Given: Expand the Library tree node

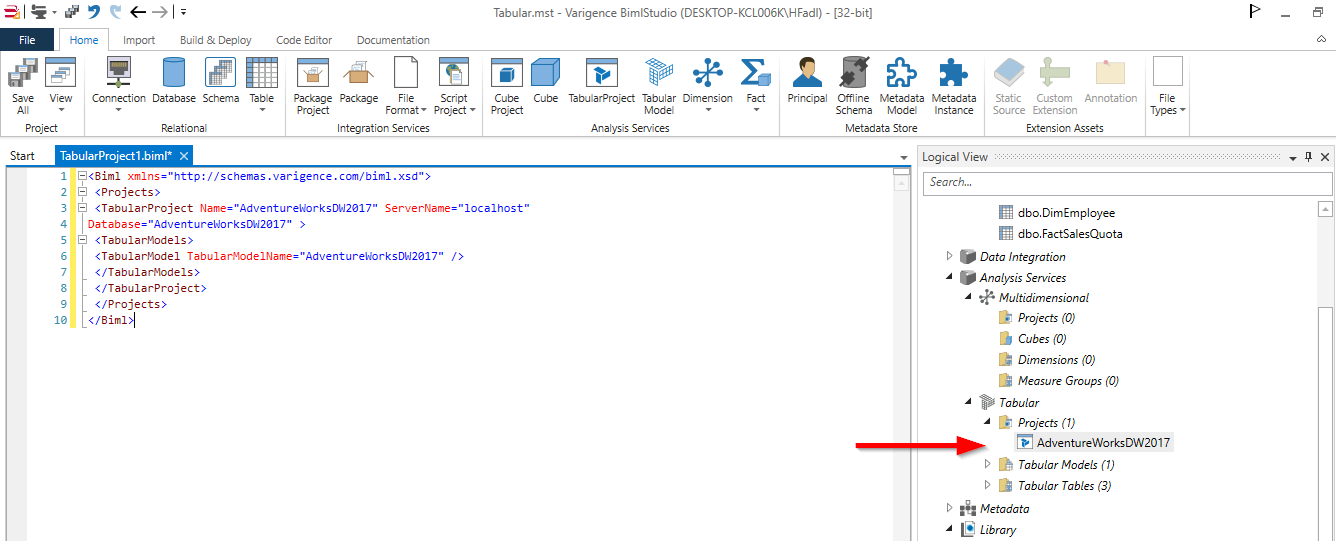Looking at the screenshot, I should point(949,529).
